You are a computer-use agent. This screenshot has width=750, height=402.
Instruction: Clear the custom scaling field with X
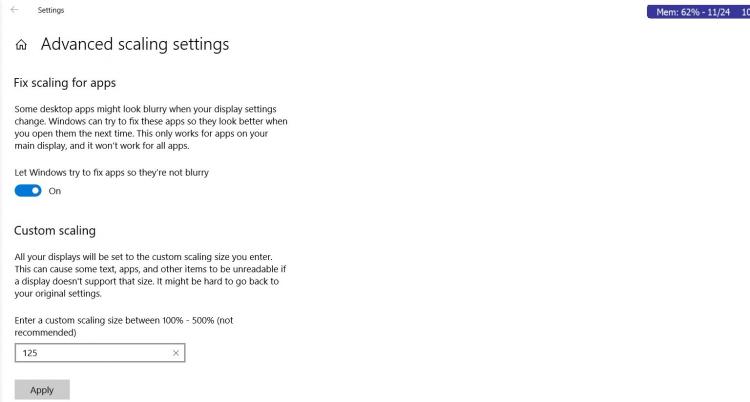176,353
